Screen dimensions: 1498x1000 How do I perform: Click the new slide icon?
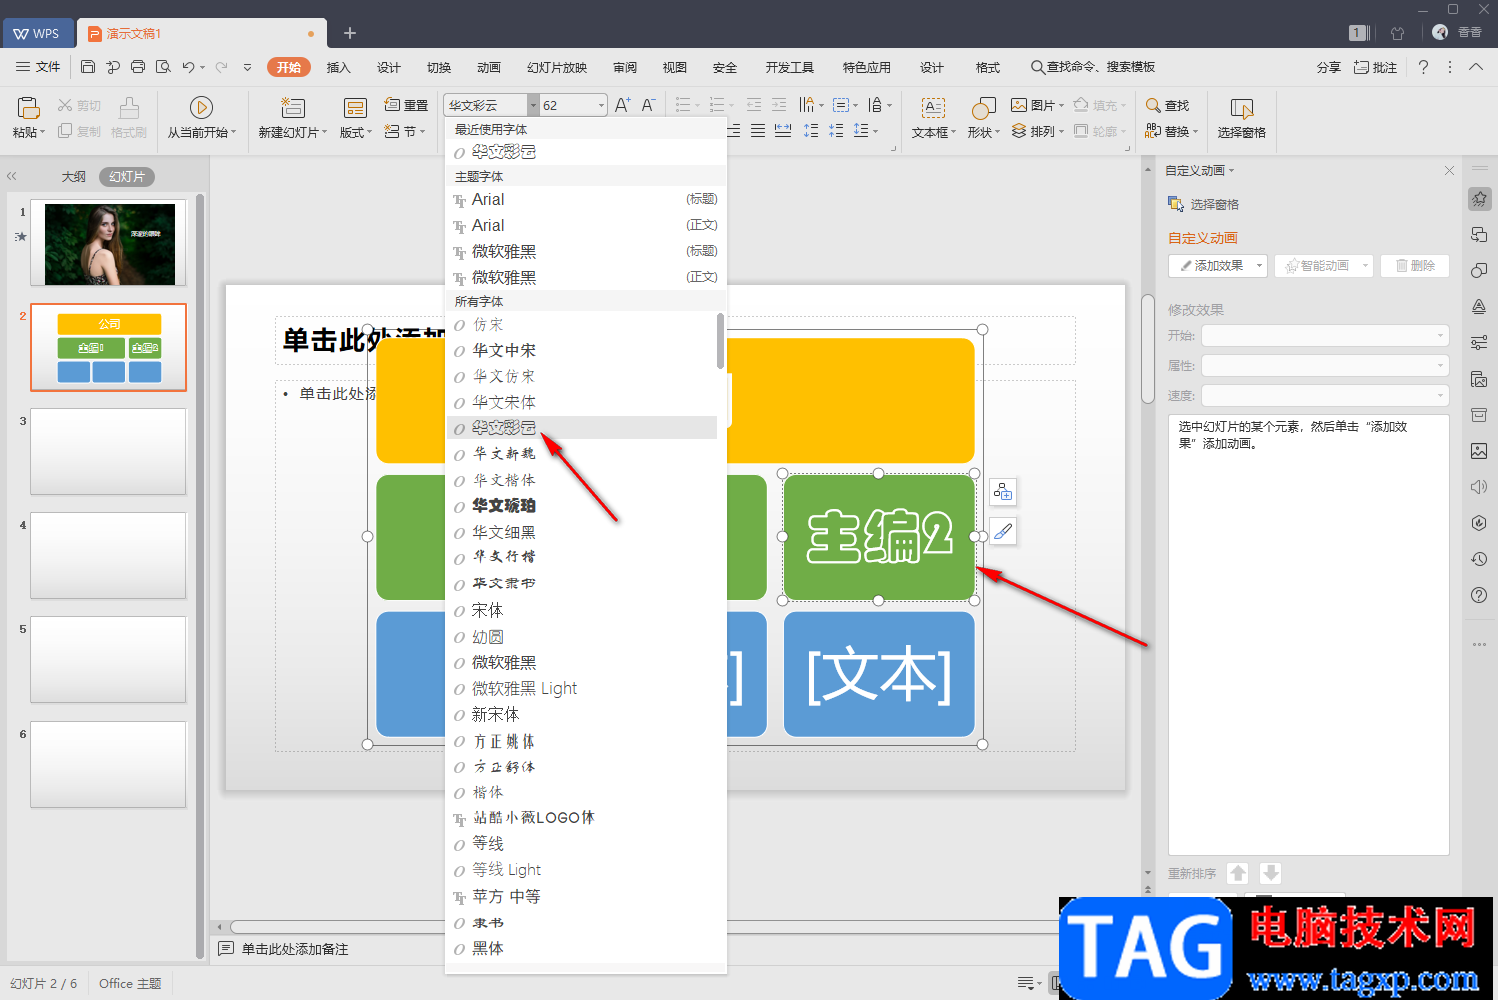pos(292,107)
